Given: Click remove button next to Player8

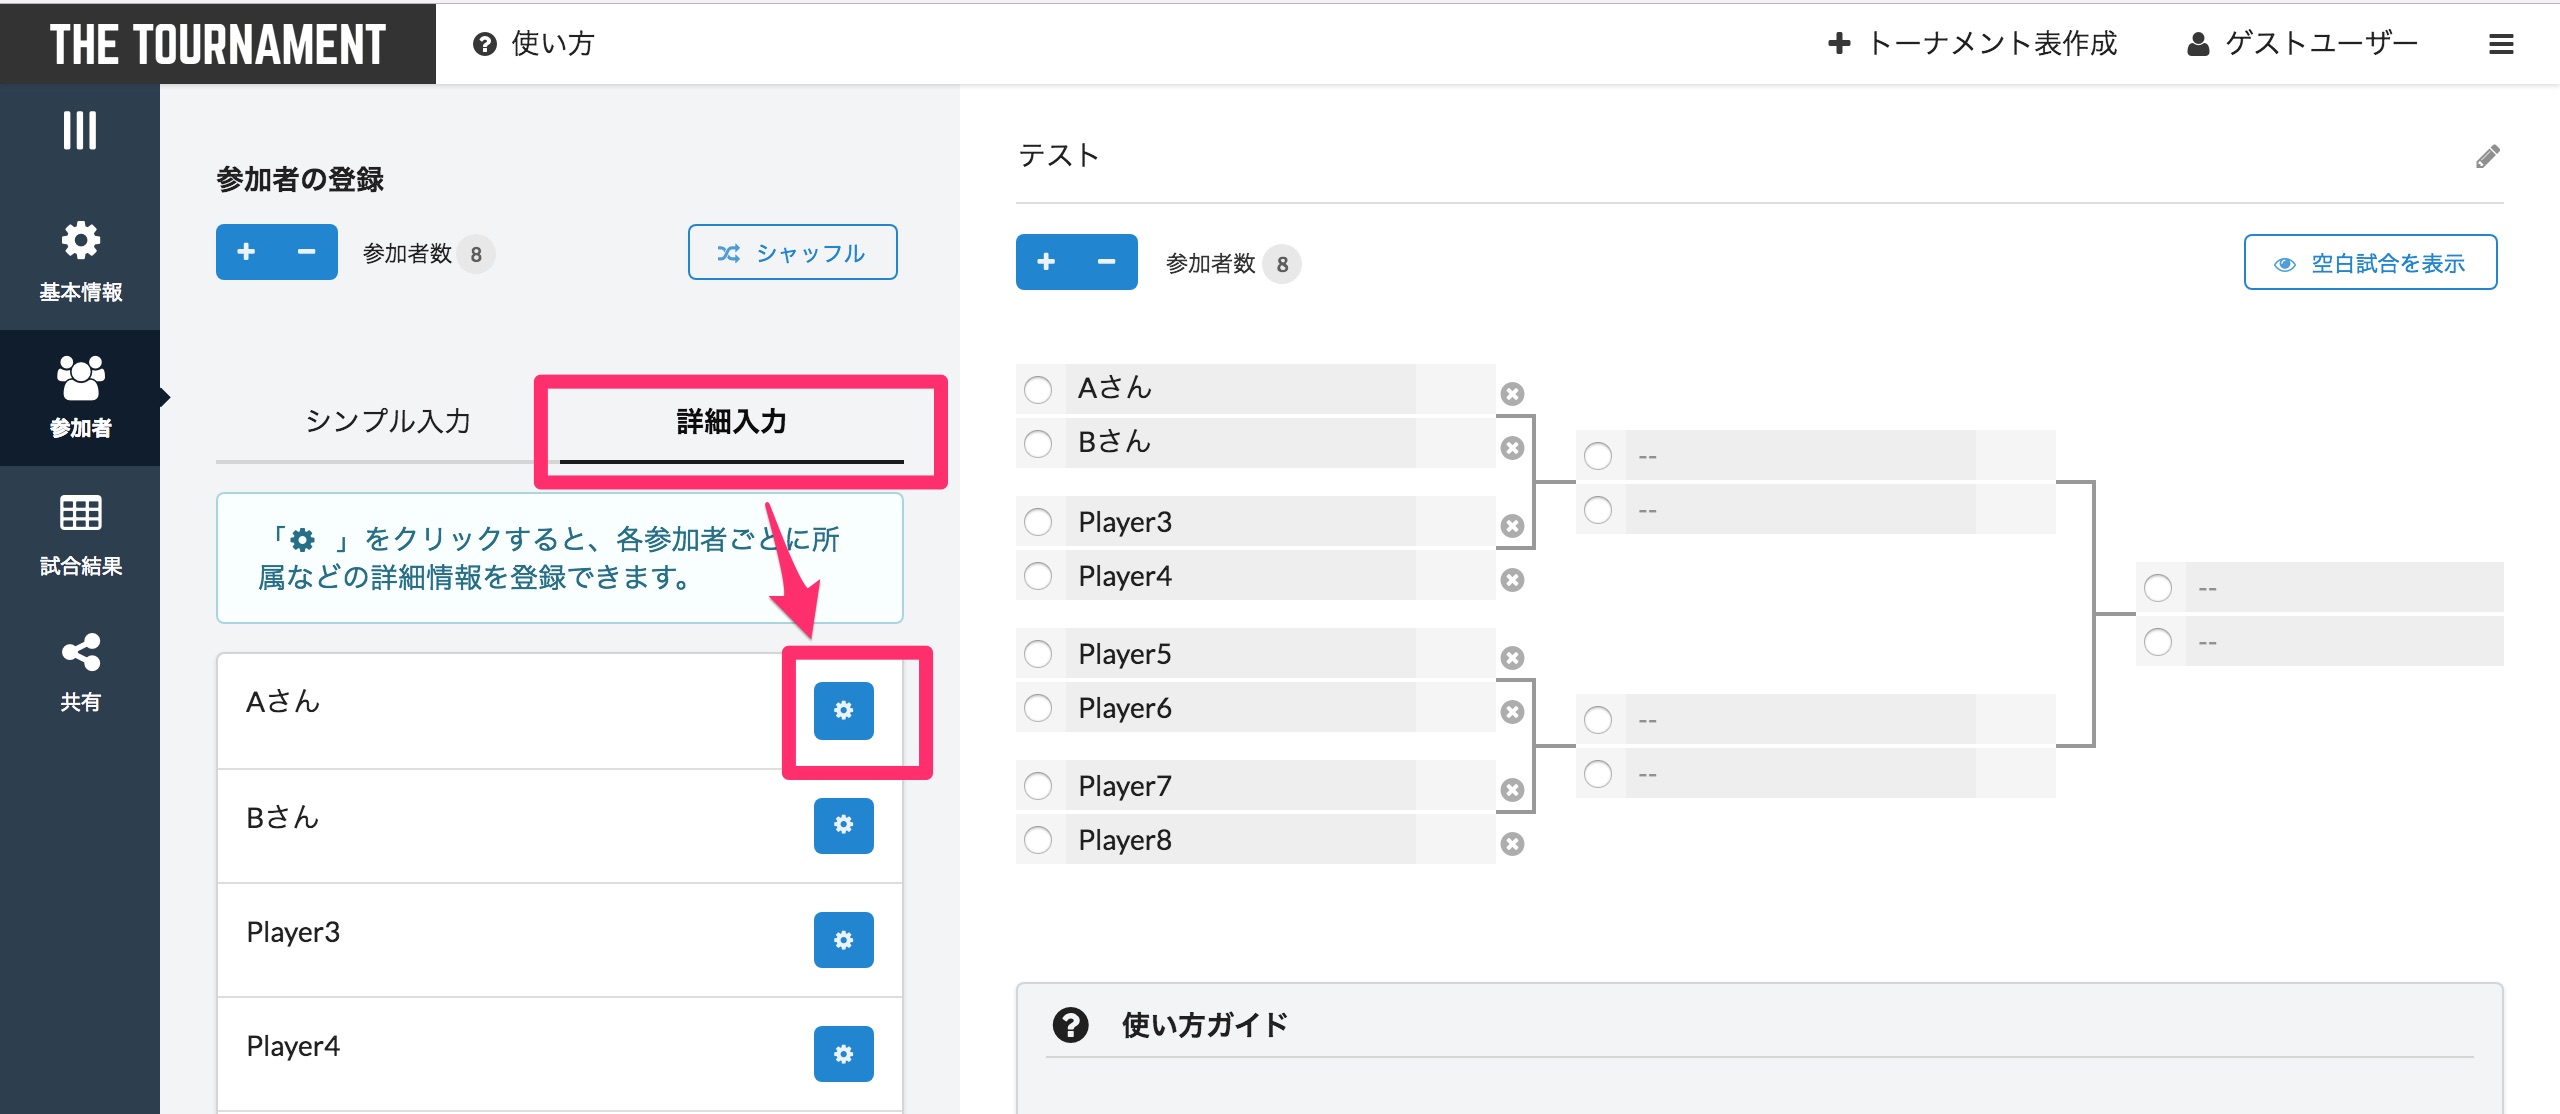Looking at the screenshot, I should pos(1513,841).
